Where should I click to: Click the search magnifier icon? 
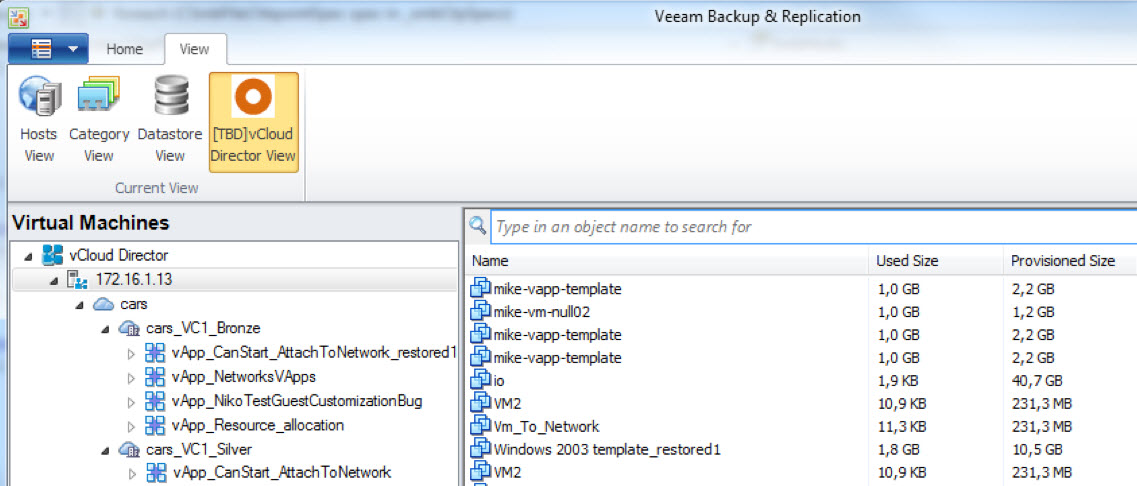tap(478, 226)
